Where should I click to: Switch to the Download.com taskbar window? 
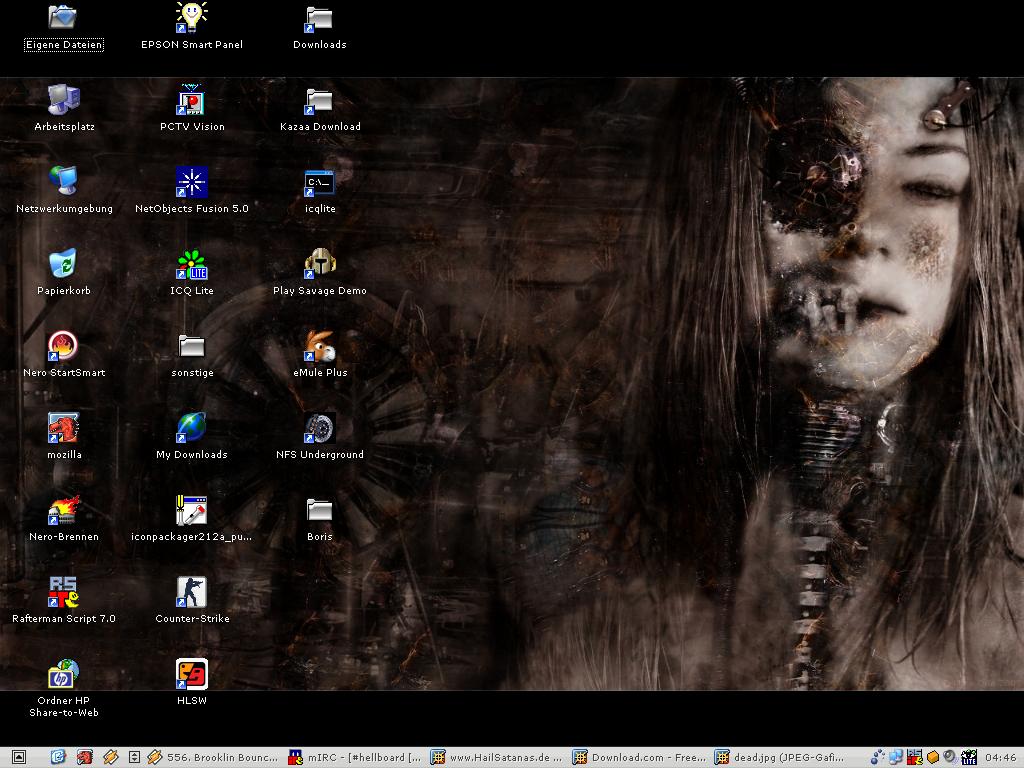coord(639,758)
